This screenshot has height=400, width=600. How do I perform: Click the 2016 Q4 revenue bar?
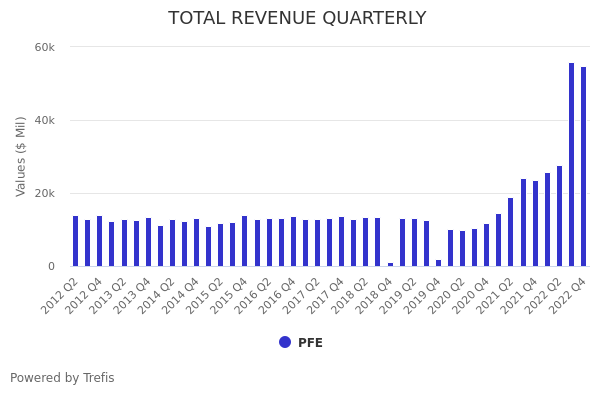[x=293, y=242]
